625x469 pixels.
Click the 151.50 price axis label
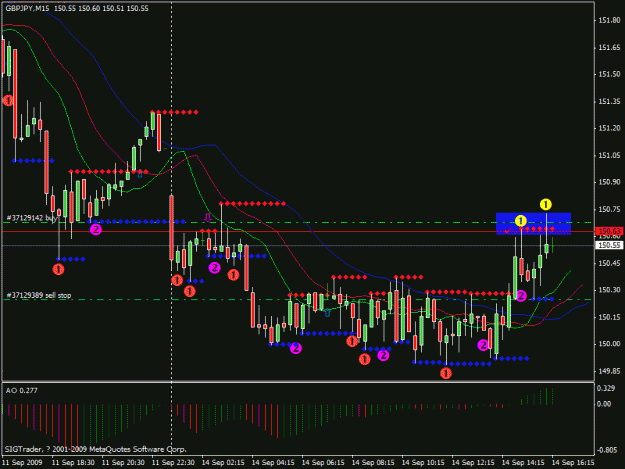pos(609,74)
